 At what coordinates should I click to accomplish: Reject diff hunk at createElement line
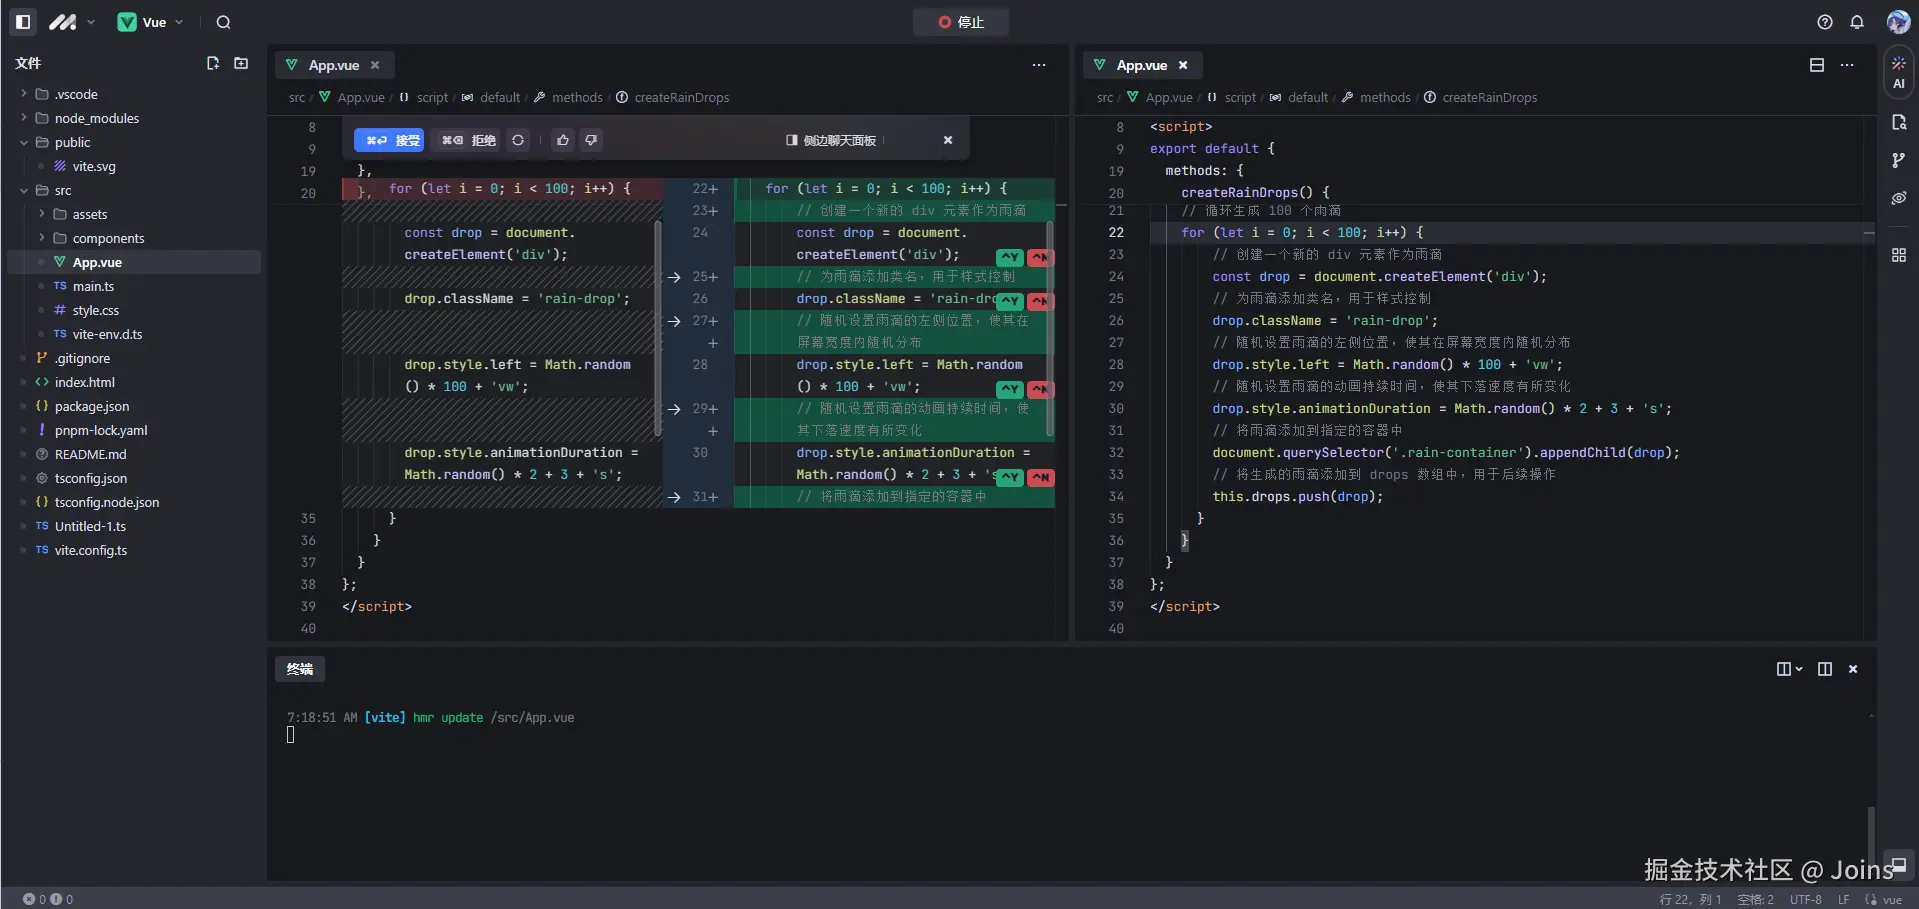pos(1040,257)
